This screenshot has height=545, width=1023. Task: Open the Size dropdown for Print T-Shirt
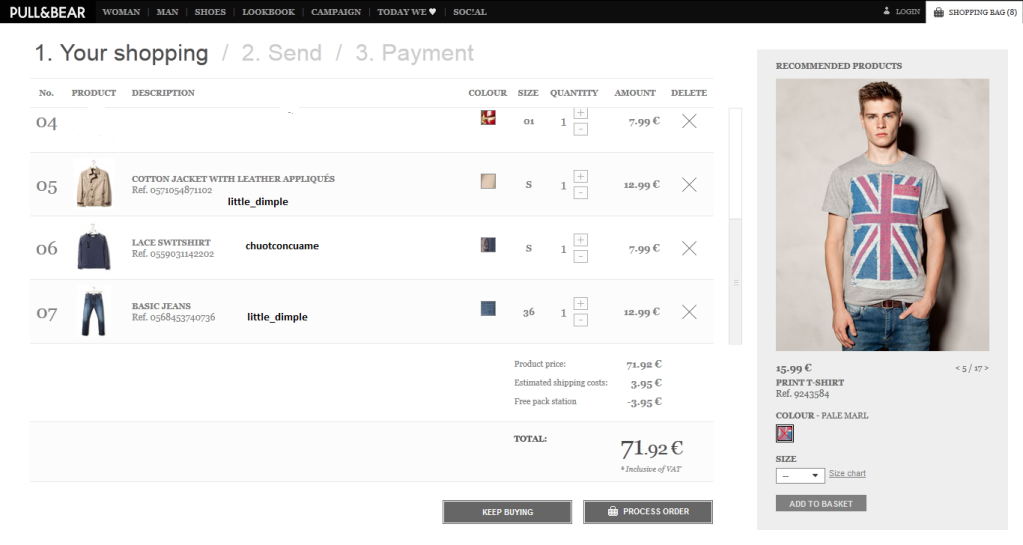800,475
